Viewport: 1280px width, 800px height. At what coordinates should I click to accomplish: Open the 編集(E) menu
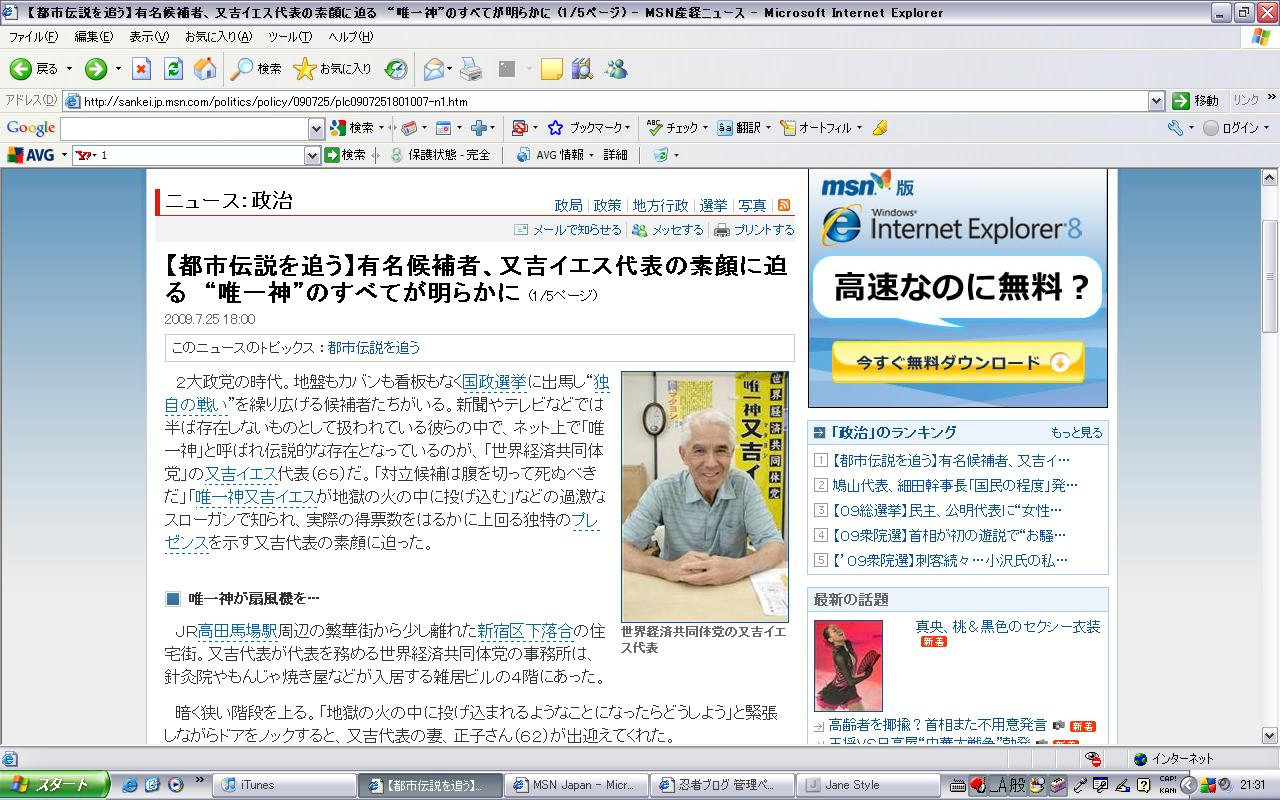(x=93, y=37)
